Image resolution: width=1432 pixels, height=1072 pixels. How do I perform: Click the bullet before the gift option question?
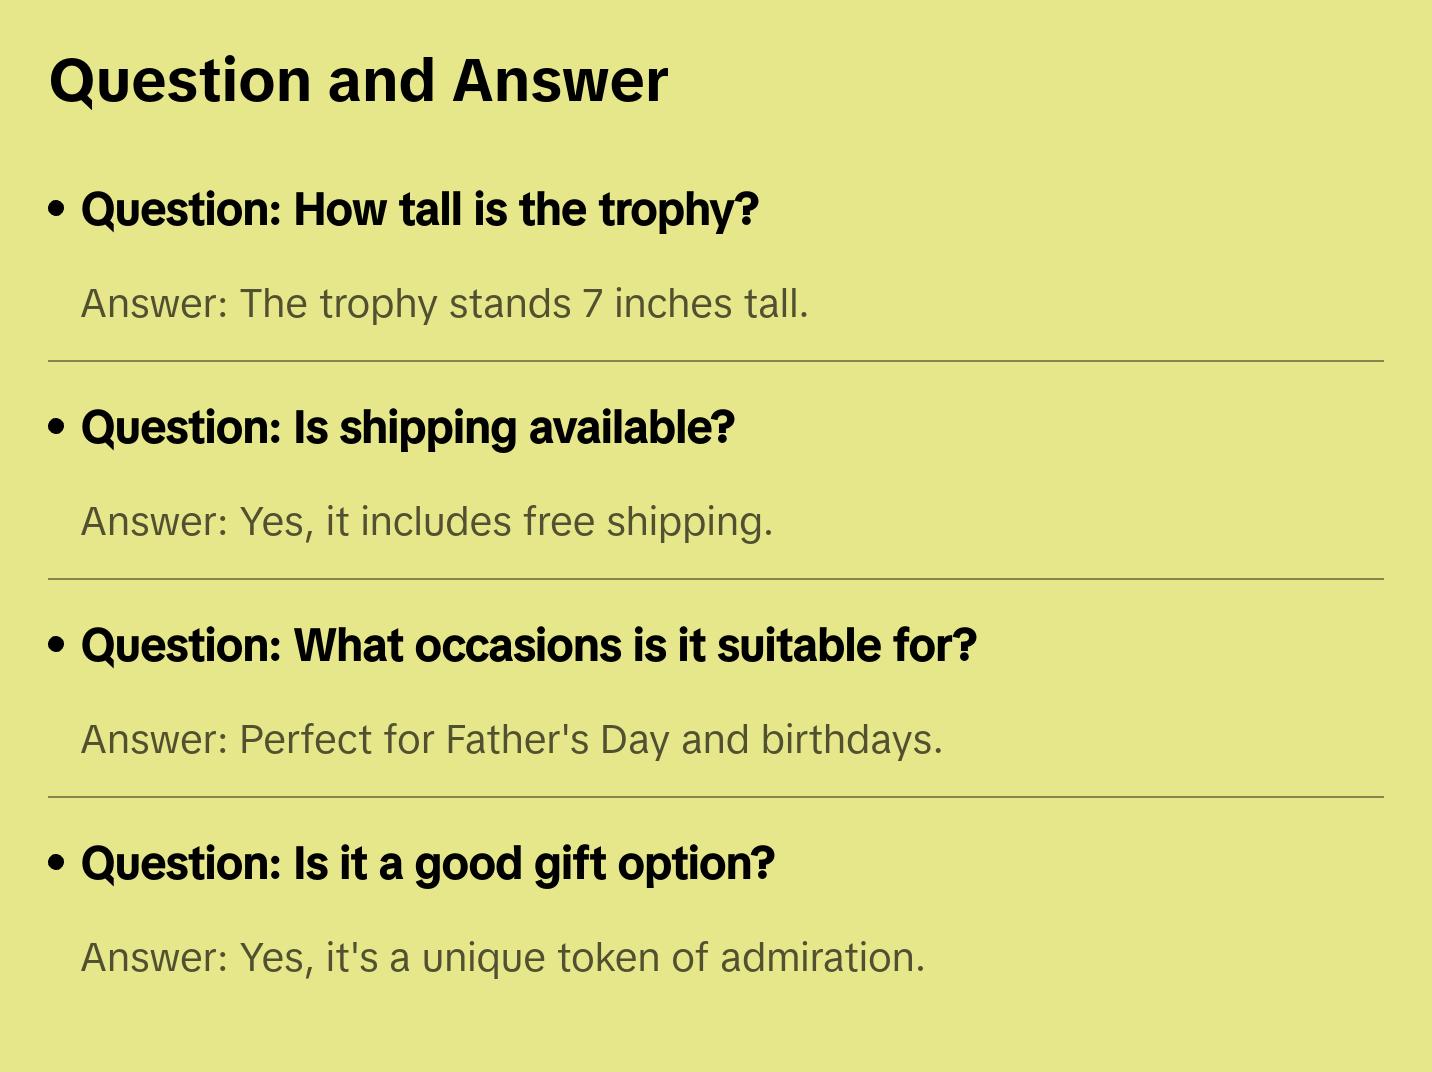click(57, 864)
